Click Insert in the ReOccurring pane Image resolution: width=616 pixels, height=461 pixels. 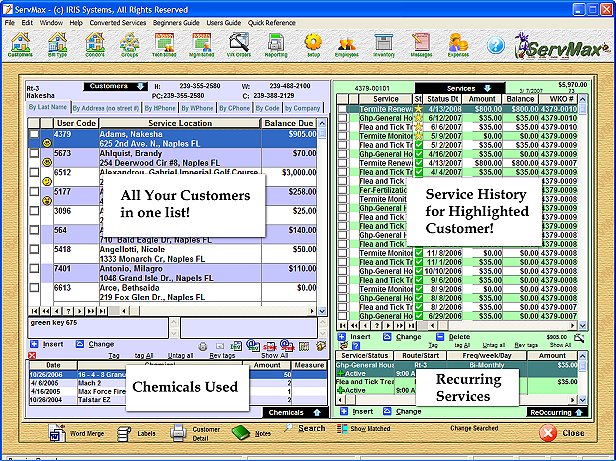tap(363, 411)
